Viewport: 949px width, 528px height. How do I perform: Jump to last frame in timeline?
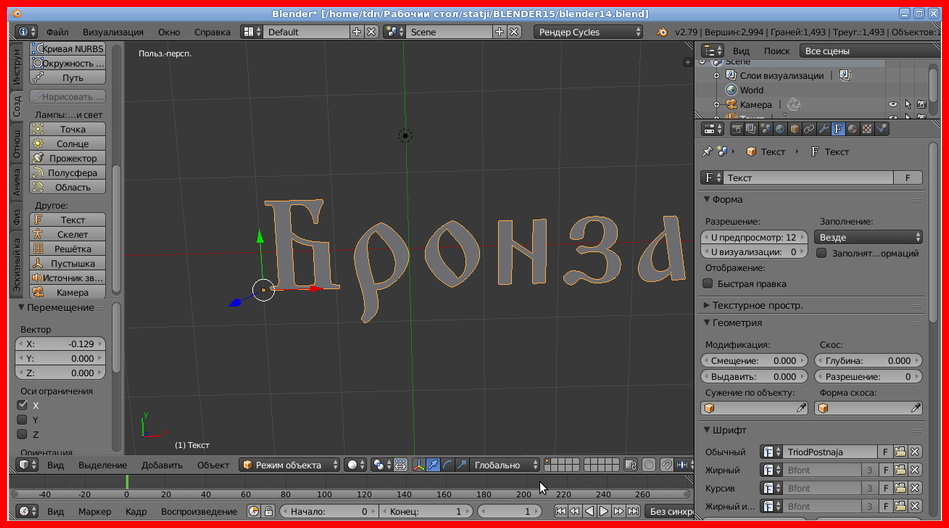633,511
